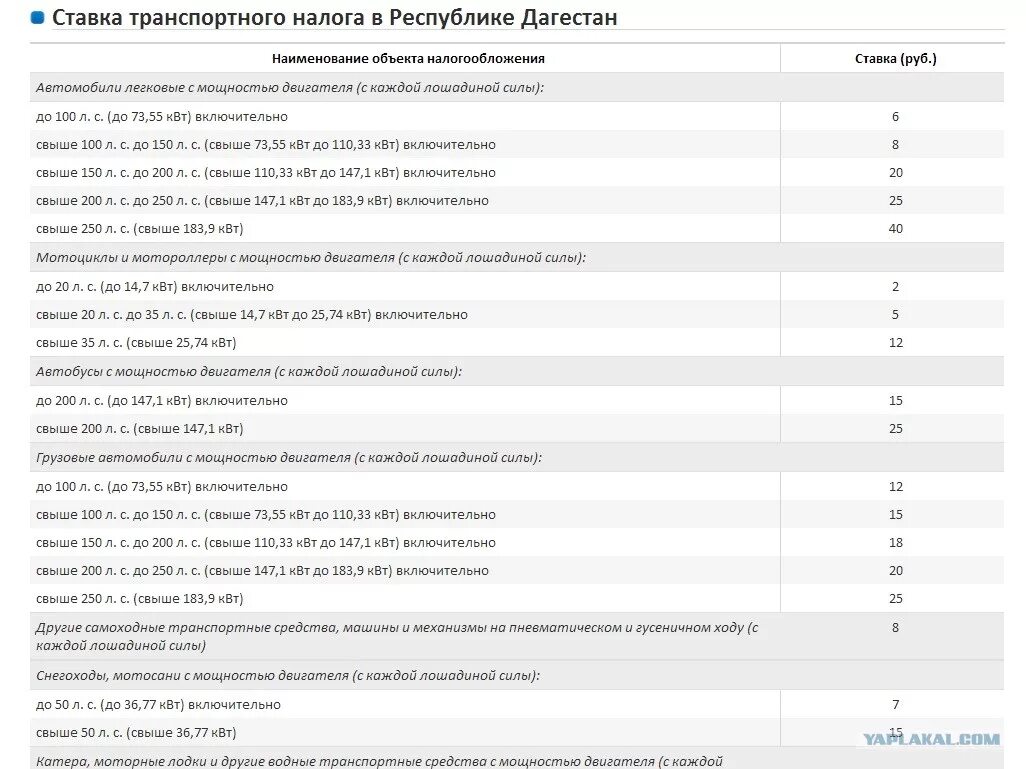Select section row 'Грузовые автомобили с мощностью двигателя'
Viewport: 1026px width, 769px height.
click(517, 457)
